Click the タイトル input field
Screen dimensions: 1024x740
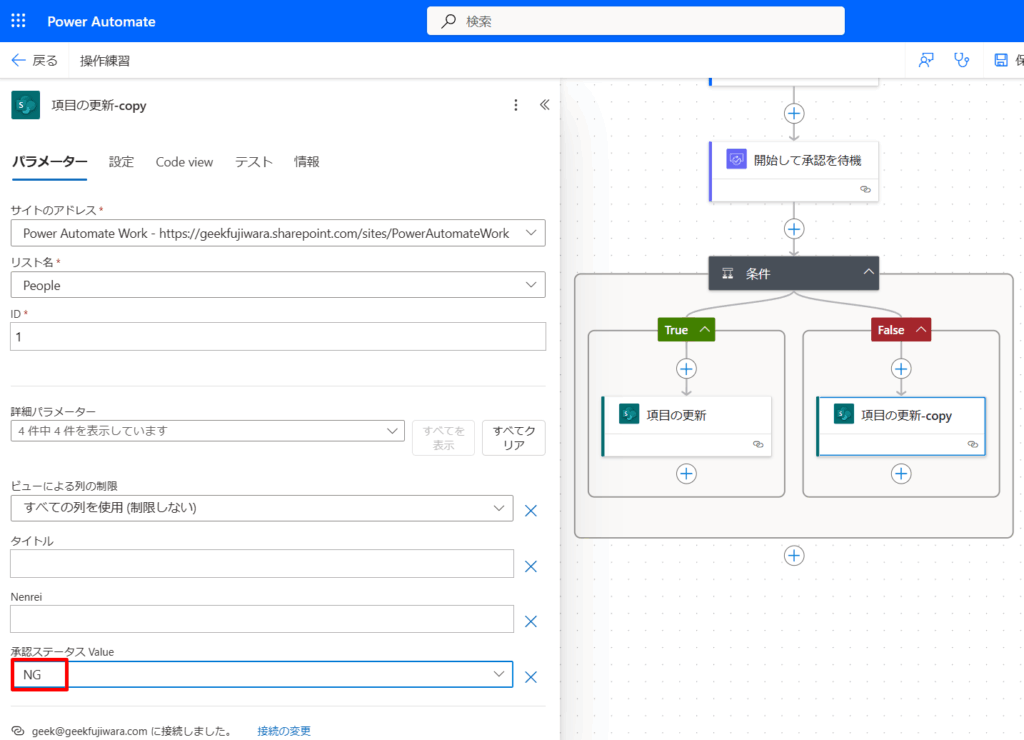[262, 564]
